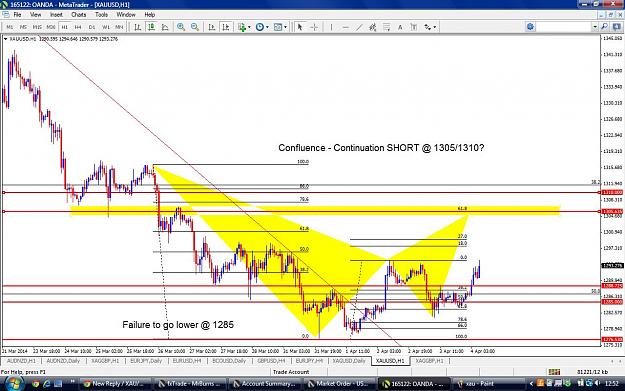Open the indicators list button
Image resolution: width=625 pixels, height=391 pixels.
[242, 27]
